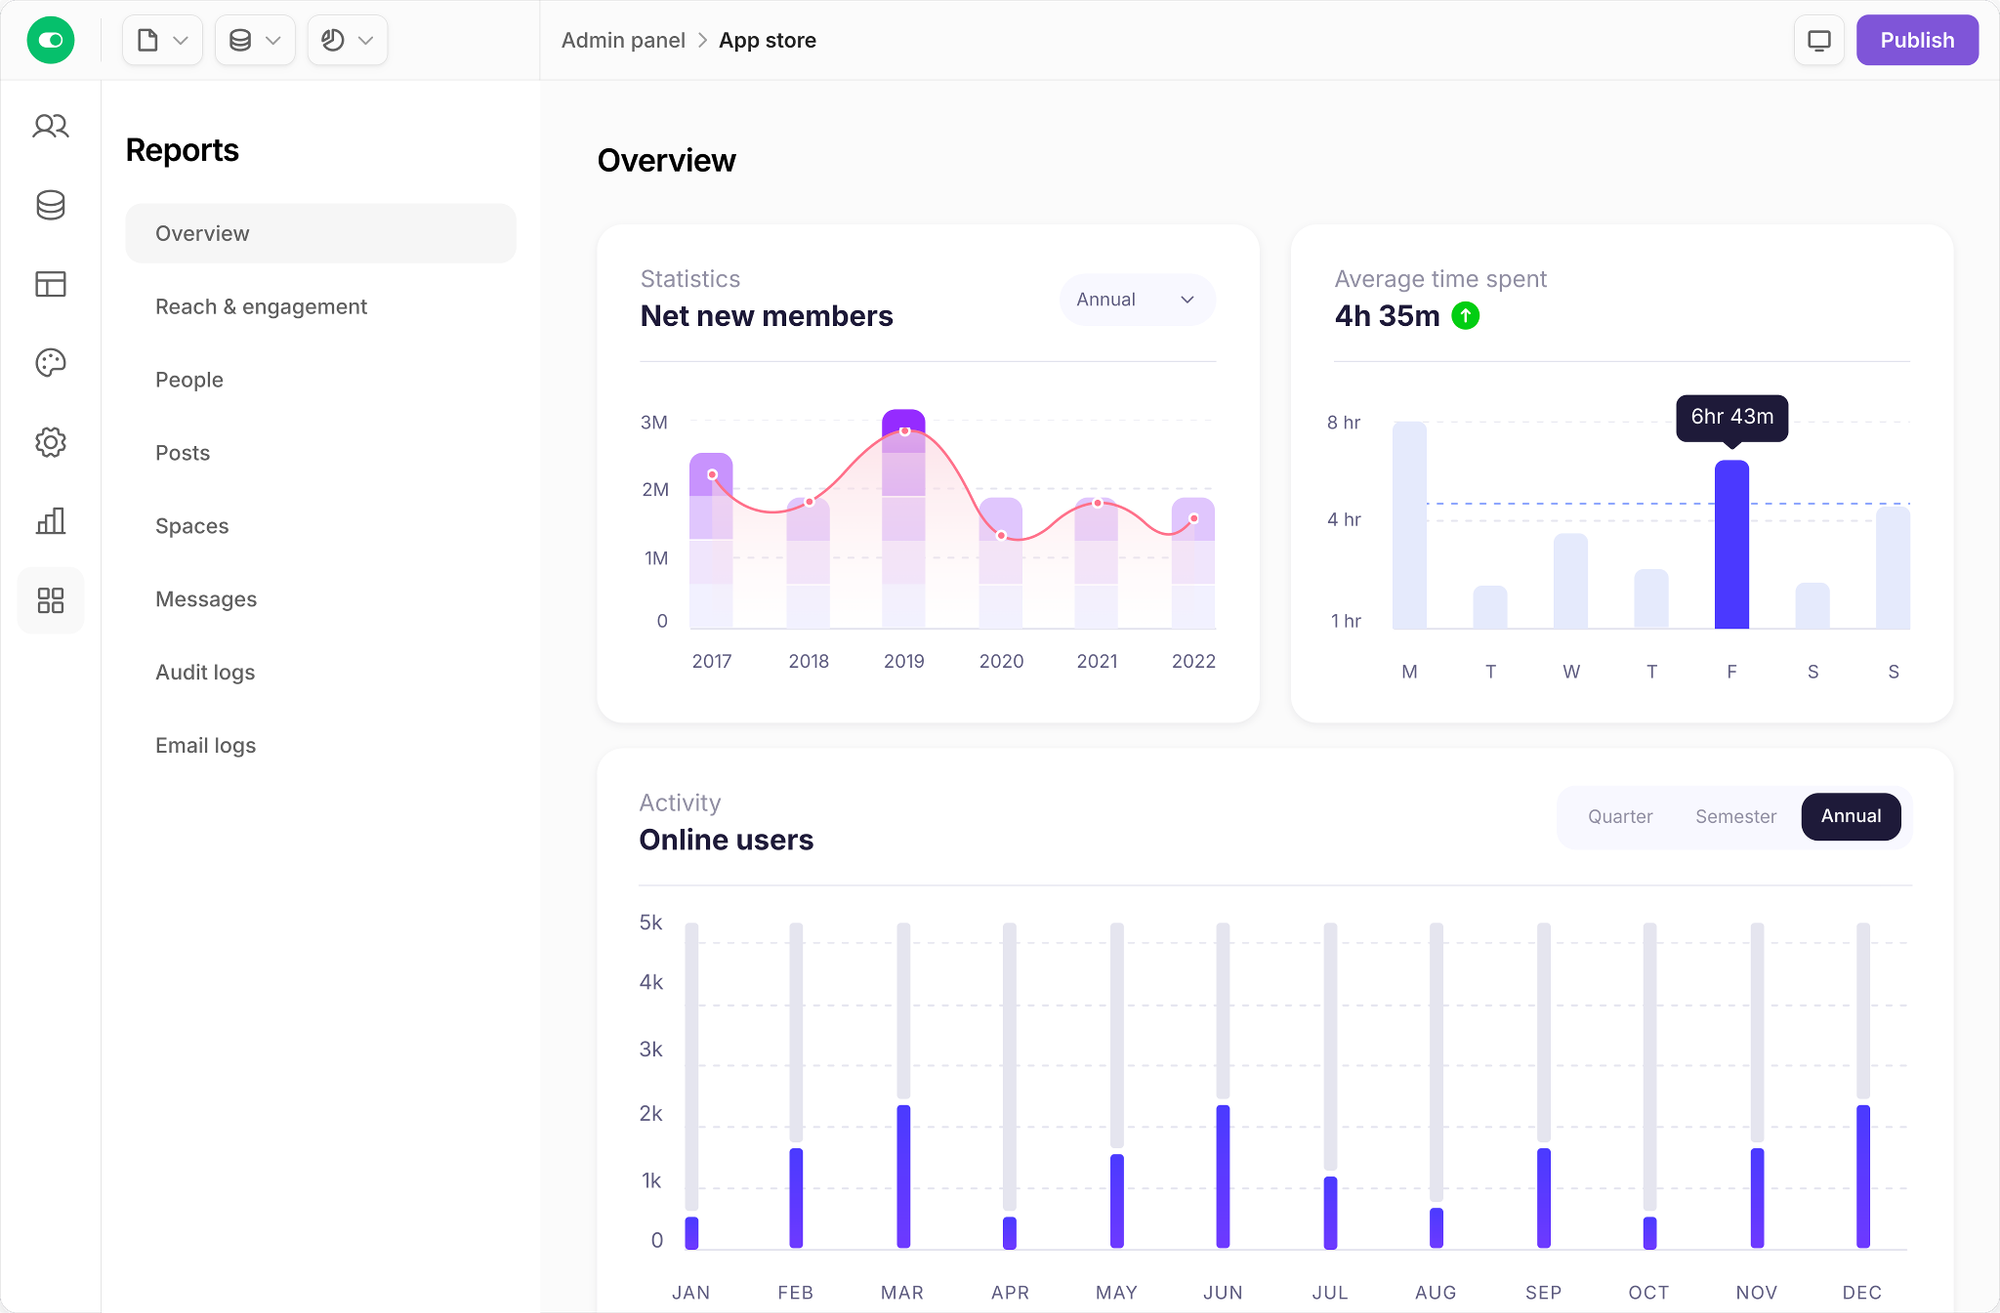The image size is (2000, 1313).
Task: Open the appearance palette icon
Action: point(50,363)
